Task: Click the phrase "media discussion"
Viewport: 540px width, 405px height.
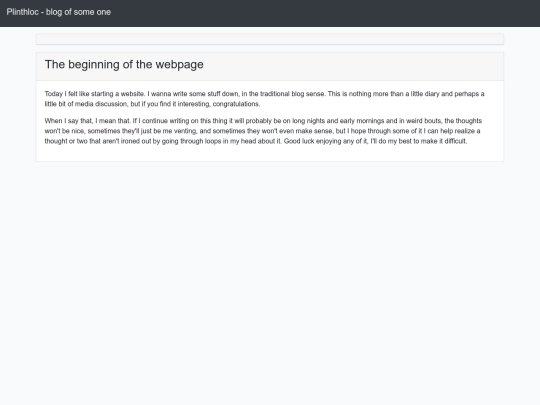Action: point(101,104)
